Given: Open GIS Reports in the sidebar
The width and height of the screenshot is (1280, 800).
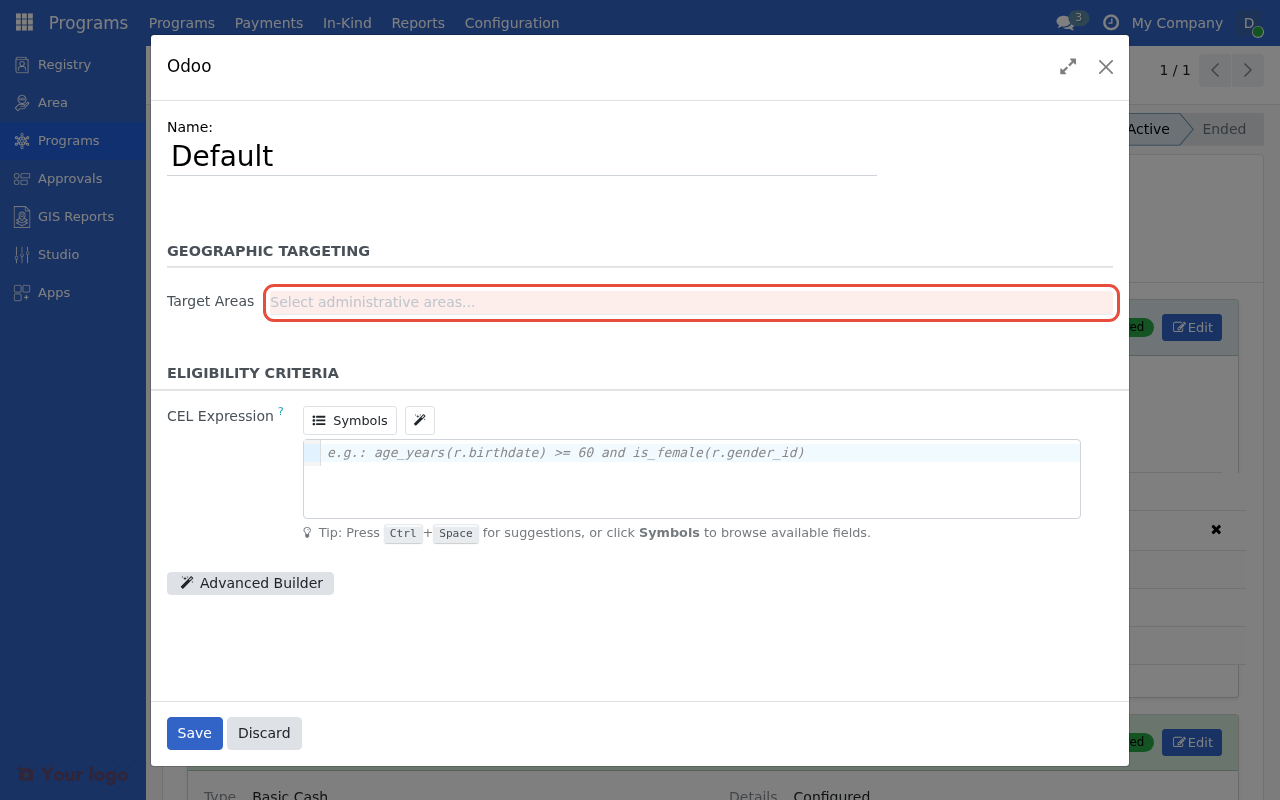Looking at the screenshot, I should [75, 216].
